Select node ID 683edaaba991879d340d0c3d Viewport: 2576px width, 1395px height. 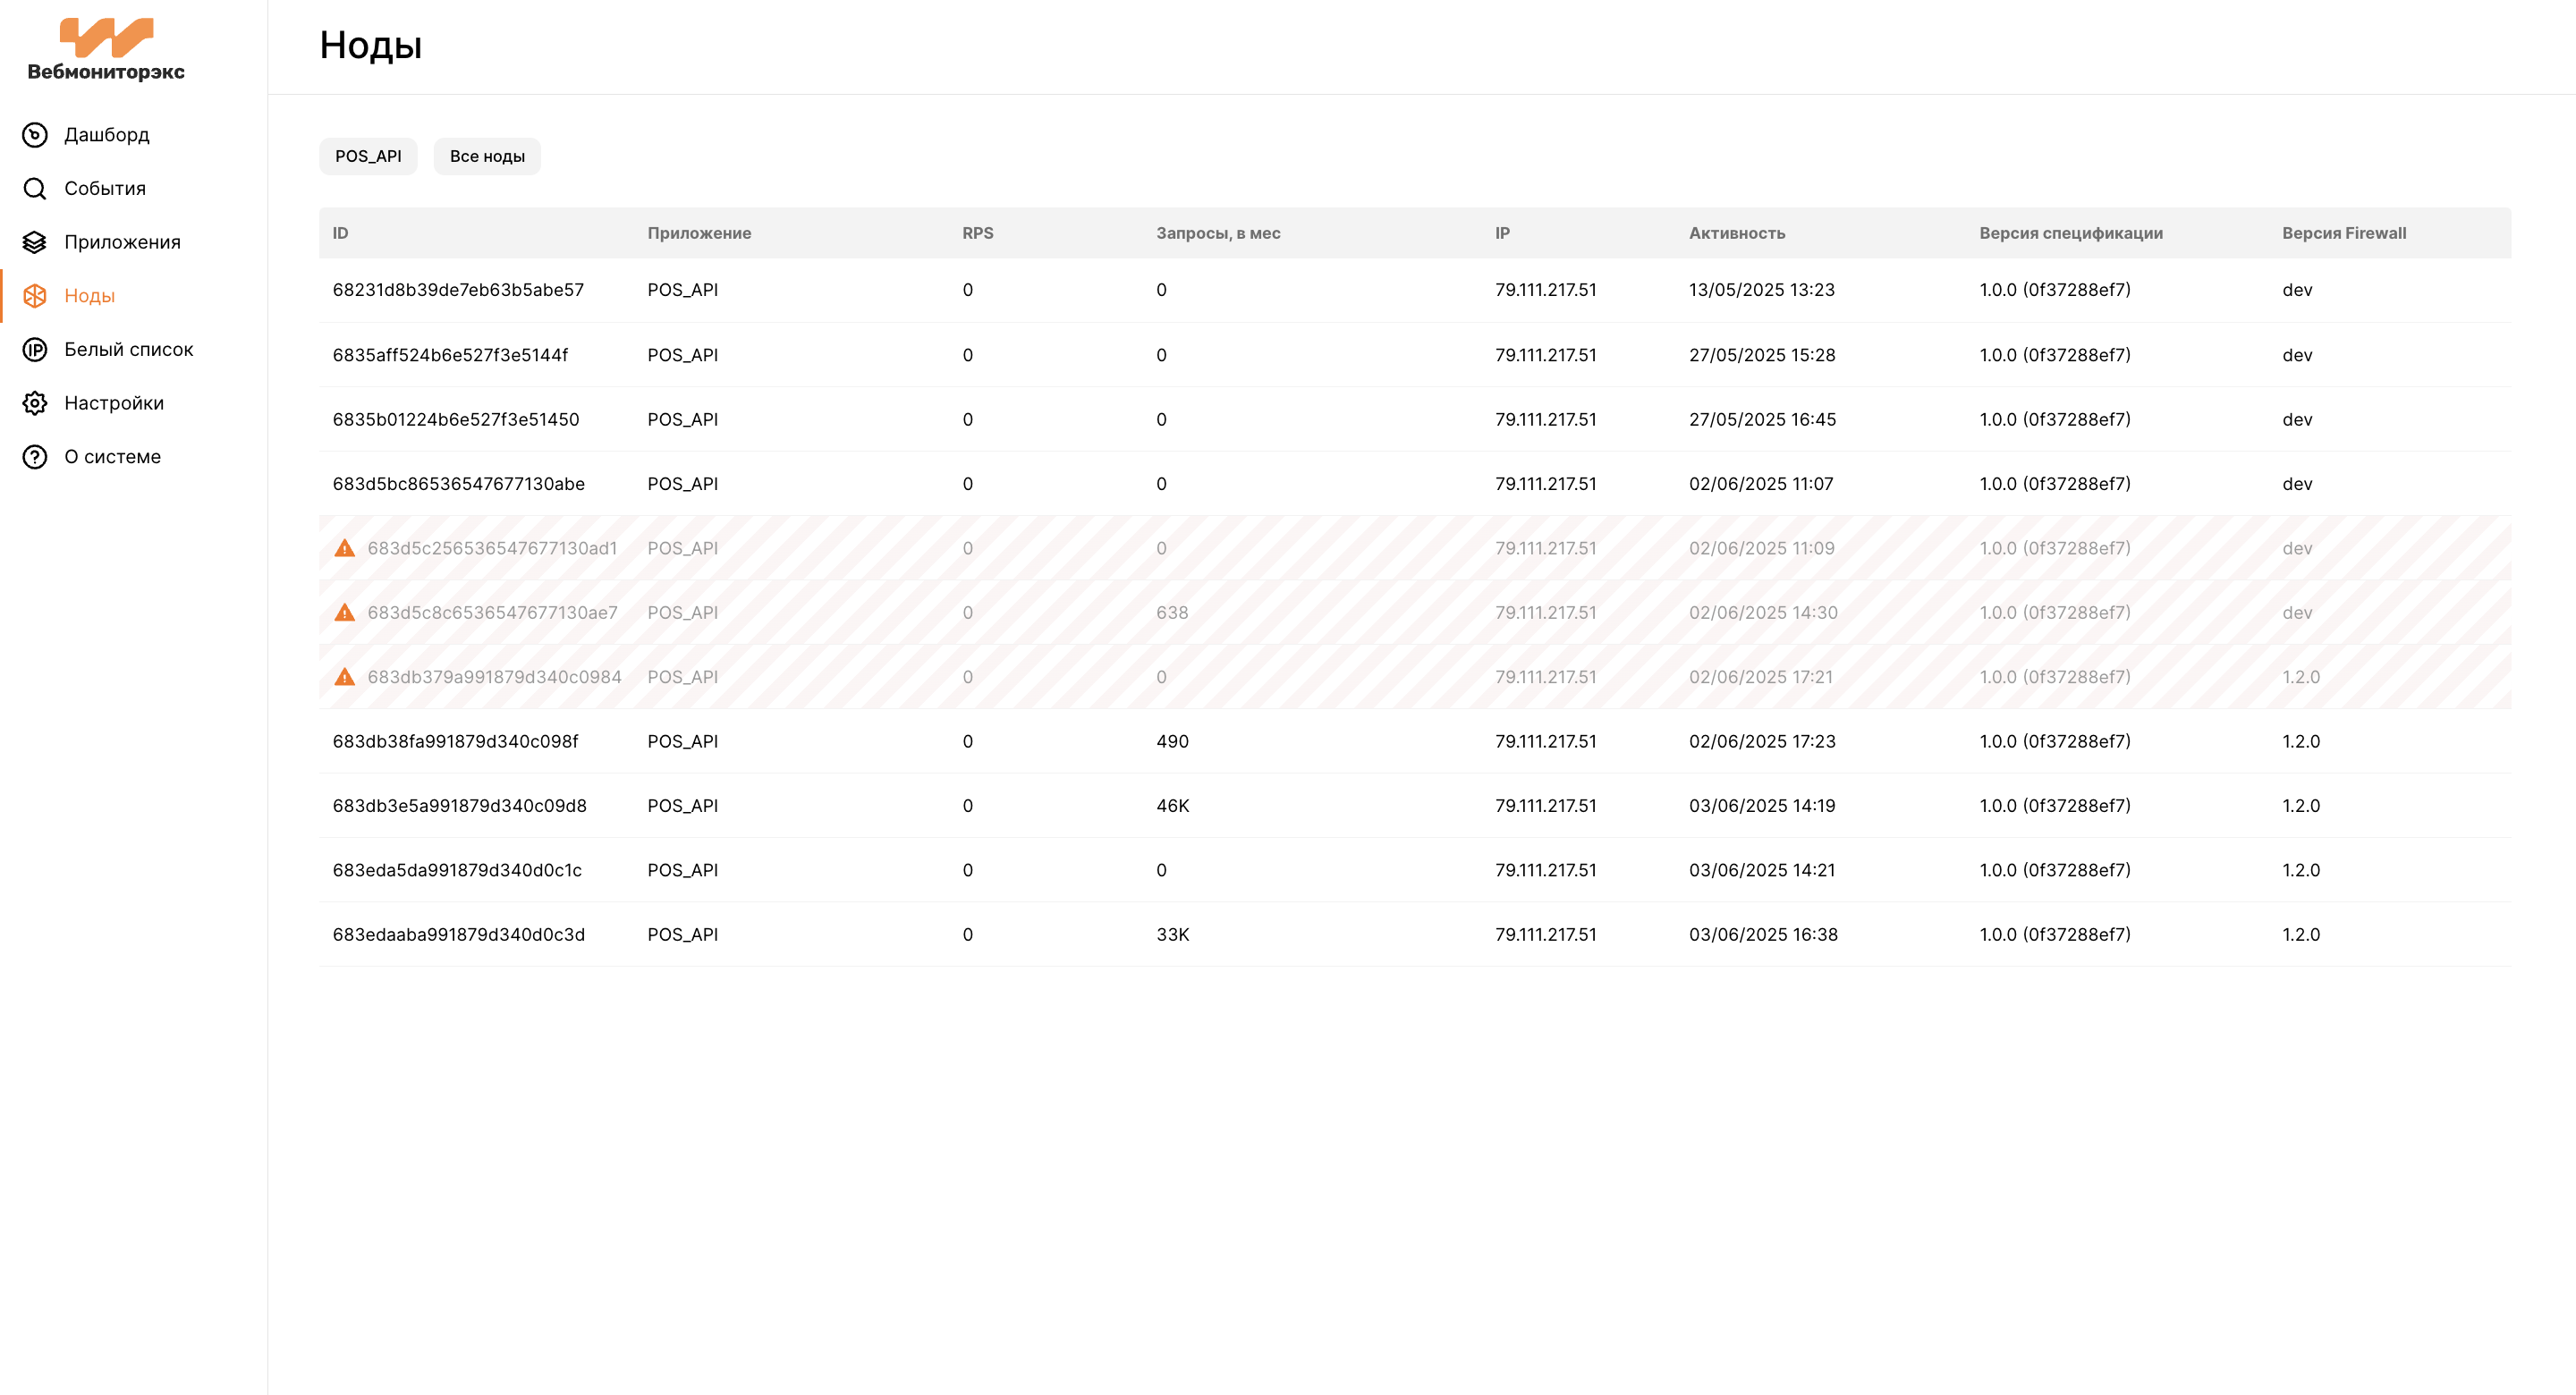pos(459,934)
